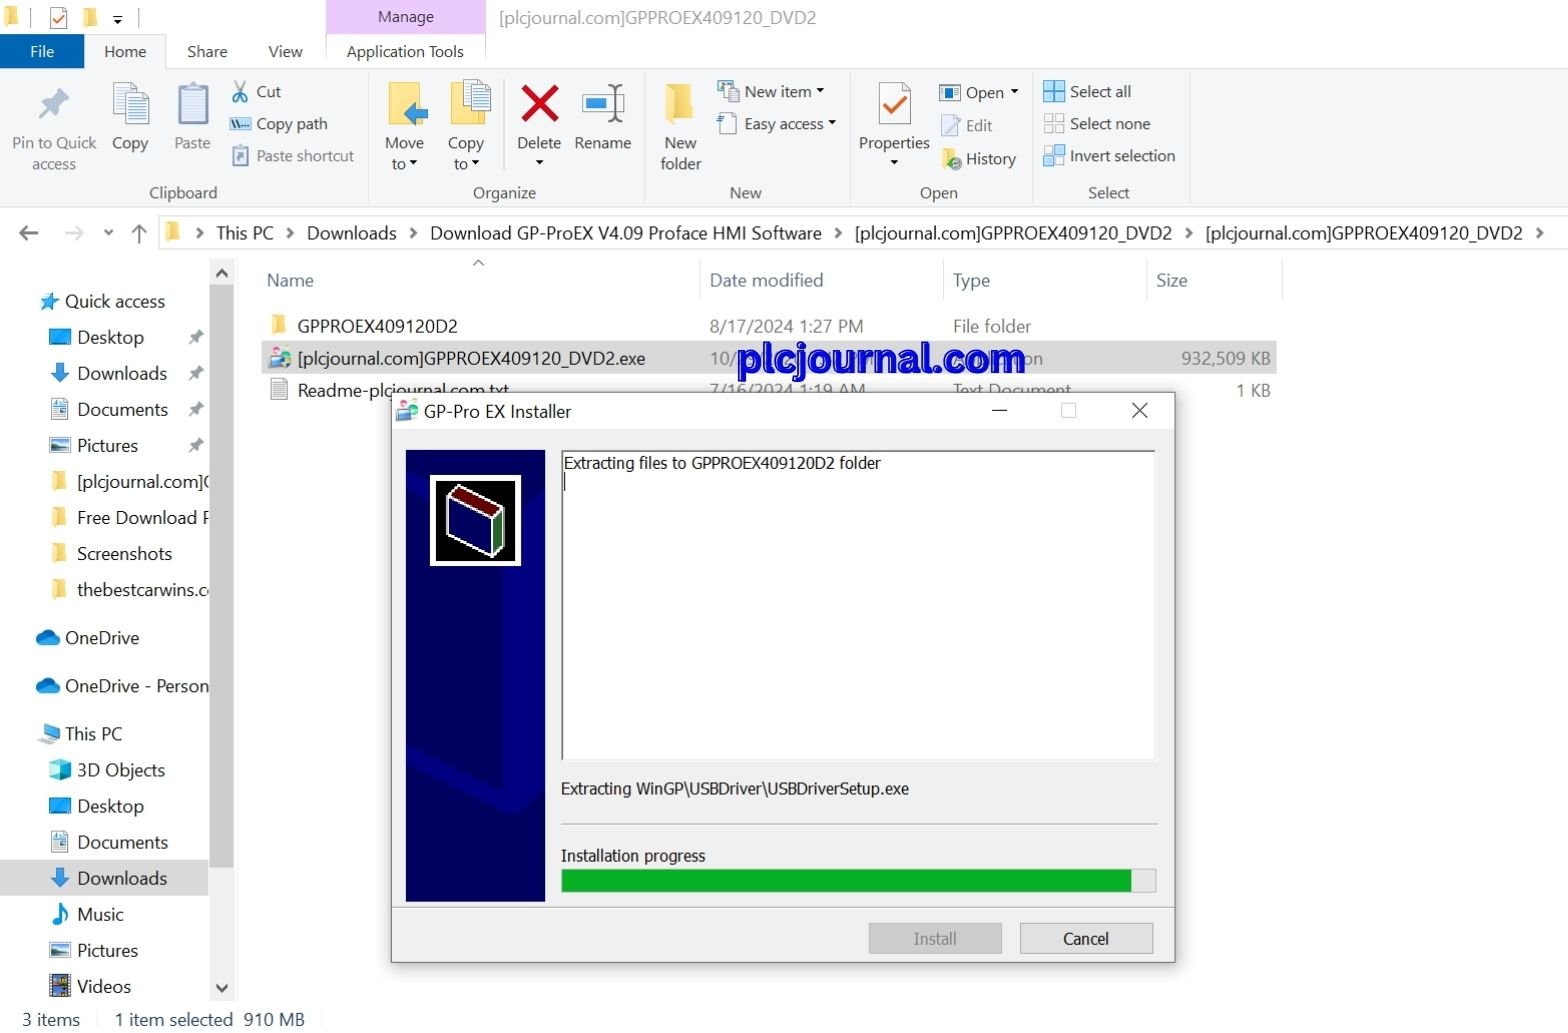
Task: Open History in the Open group
Action: [x=979, y=159]
